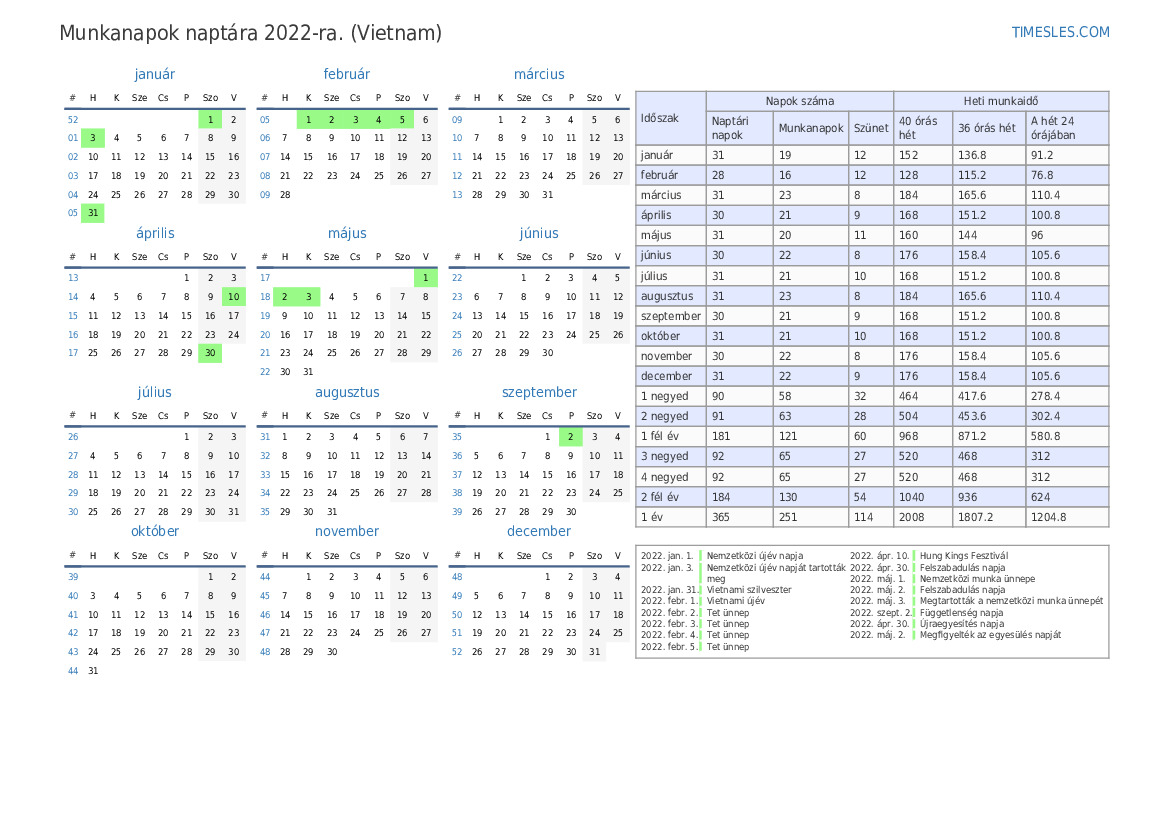The width and height of the screenshot is (1169, 827).
Task: Select the Szünet column header
Action: [x=870, y=128]
